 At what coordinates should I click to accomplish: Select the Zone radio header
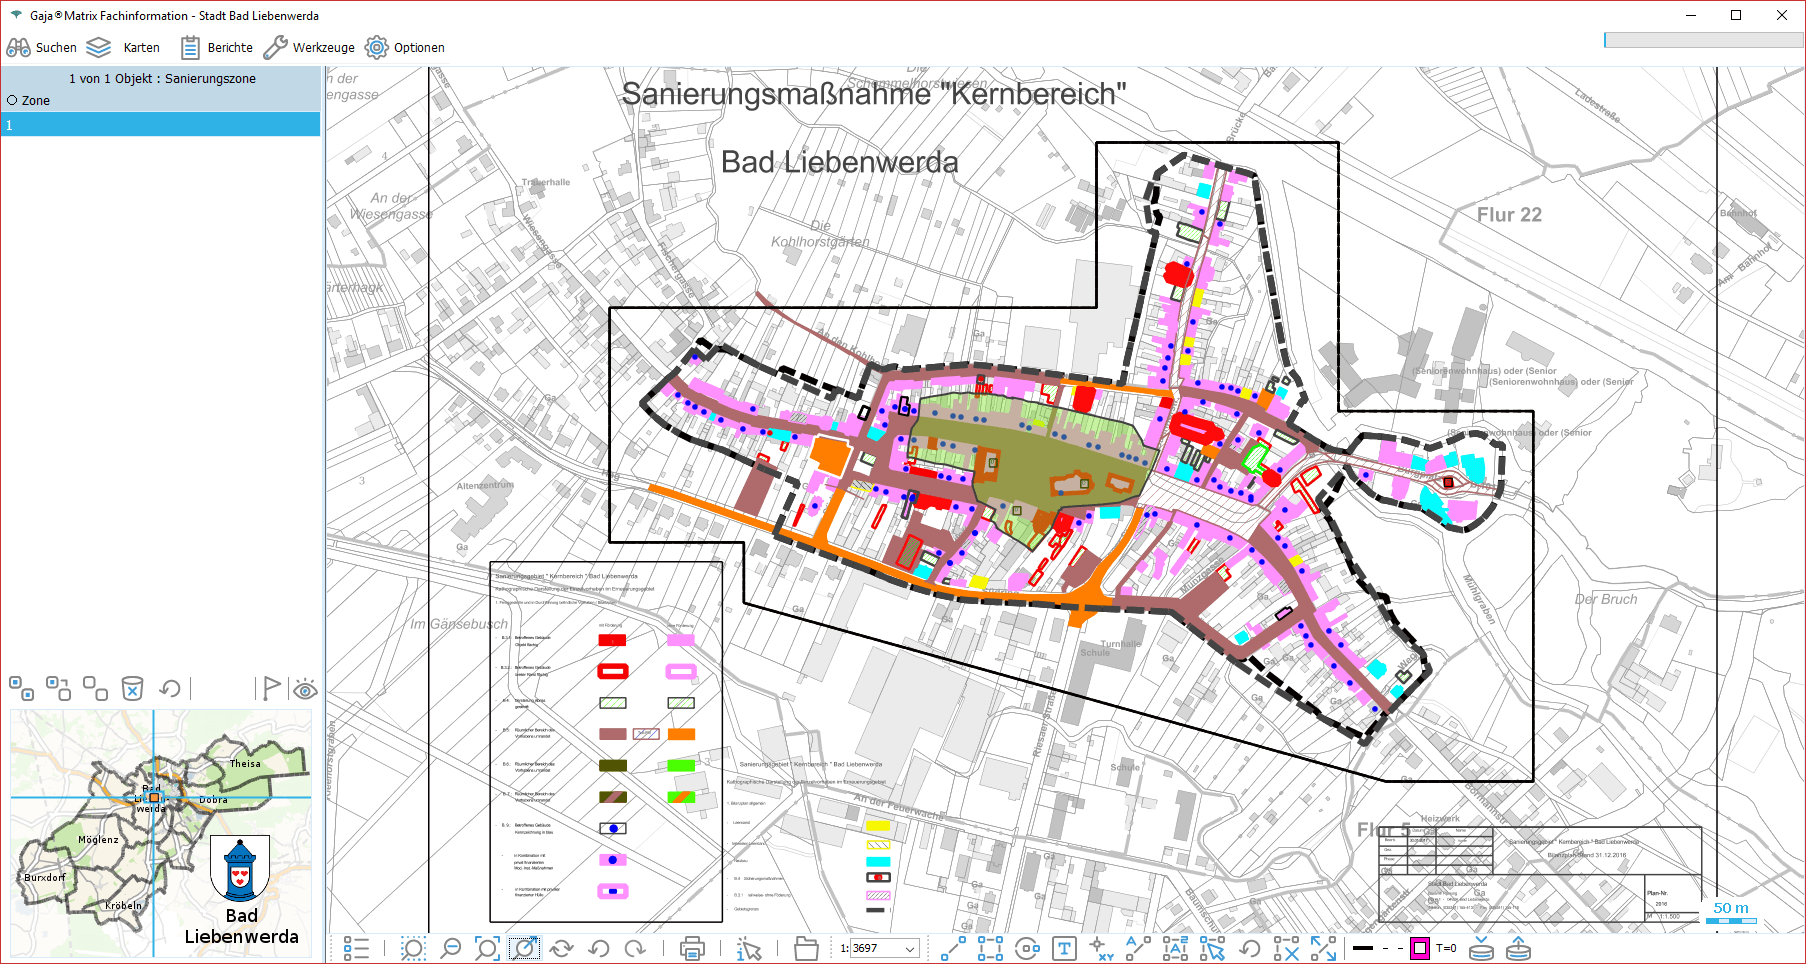click(13, 100)
